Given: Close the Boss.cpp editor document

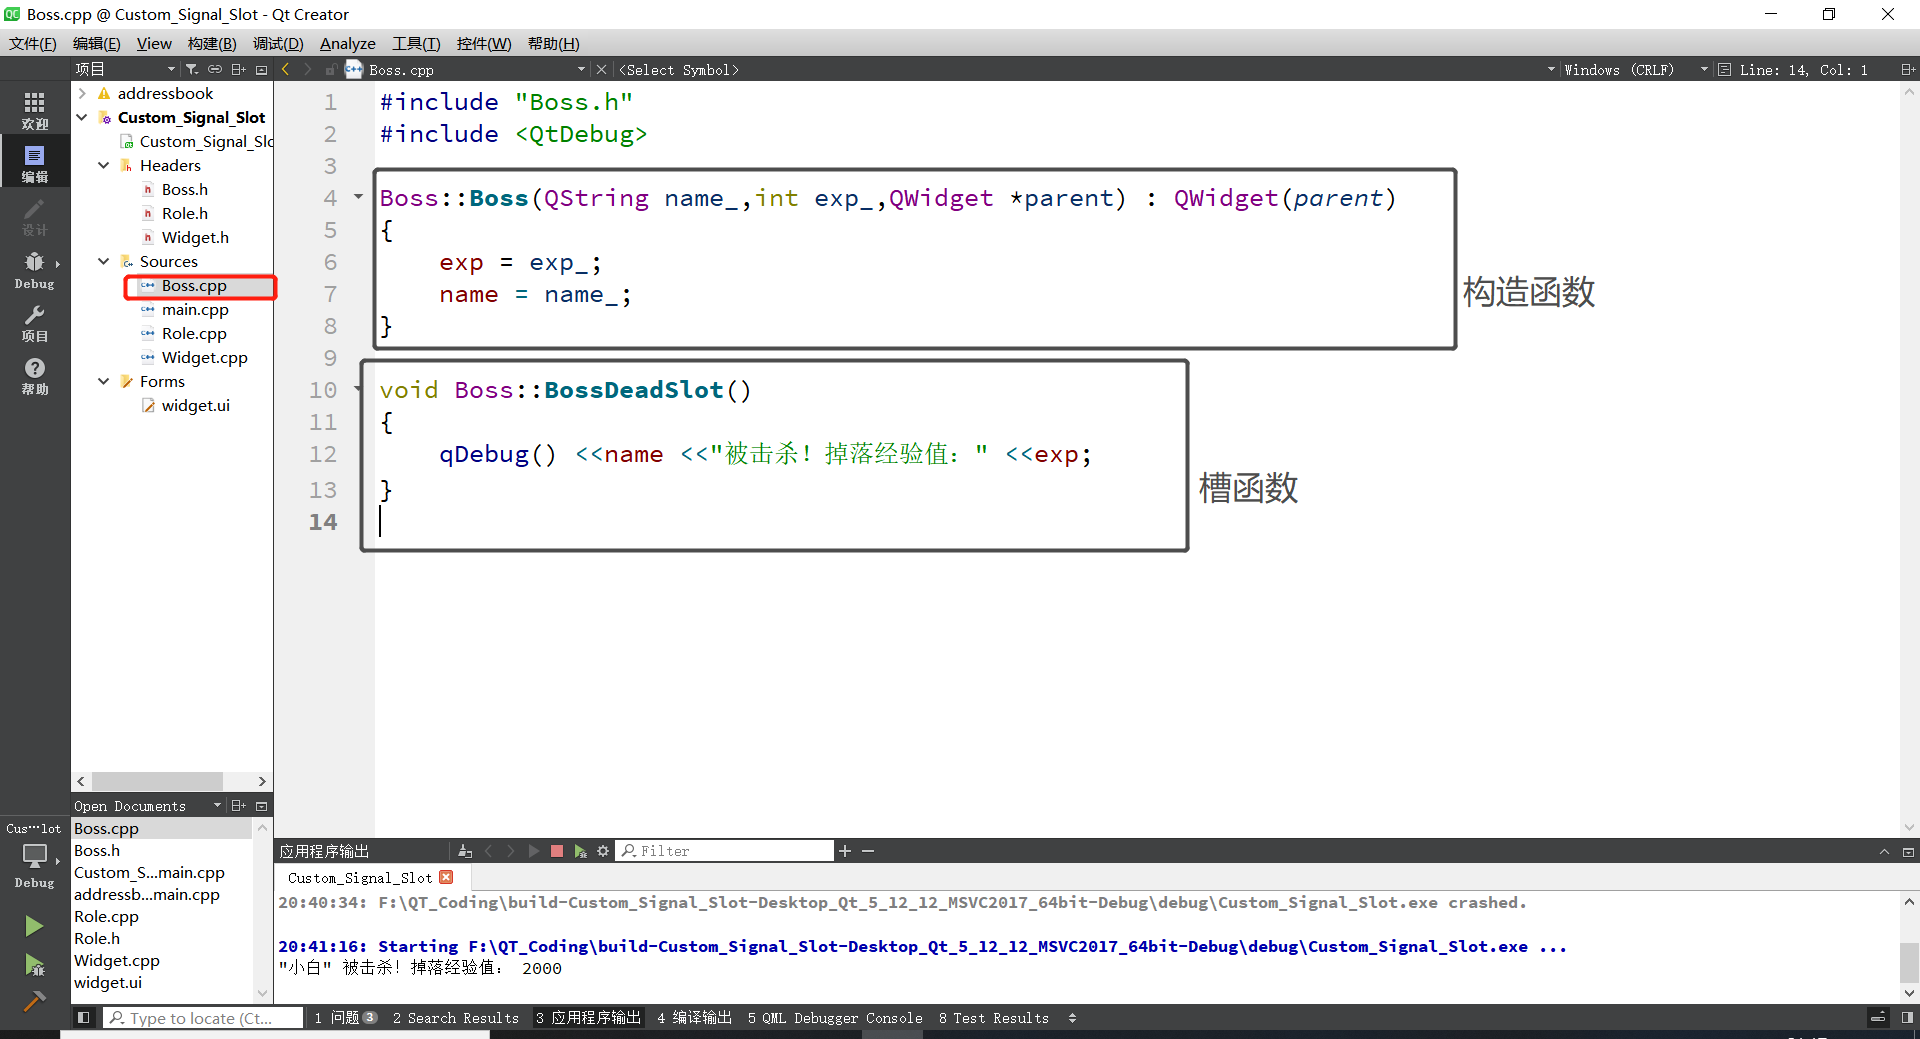Looking at the screenshot, I should (601, 69).
